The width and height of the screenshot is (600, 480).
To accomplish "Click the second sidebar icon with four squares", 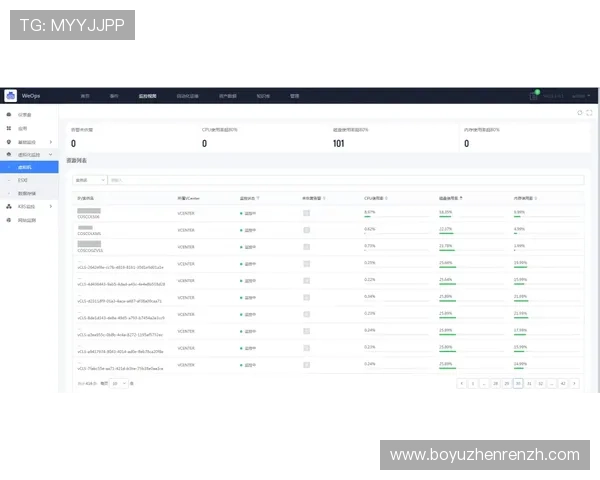I will coord(9,128).
